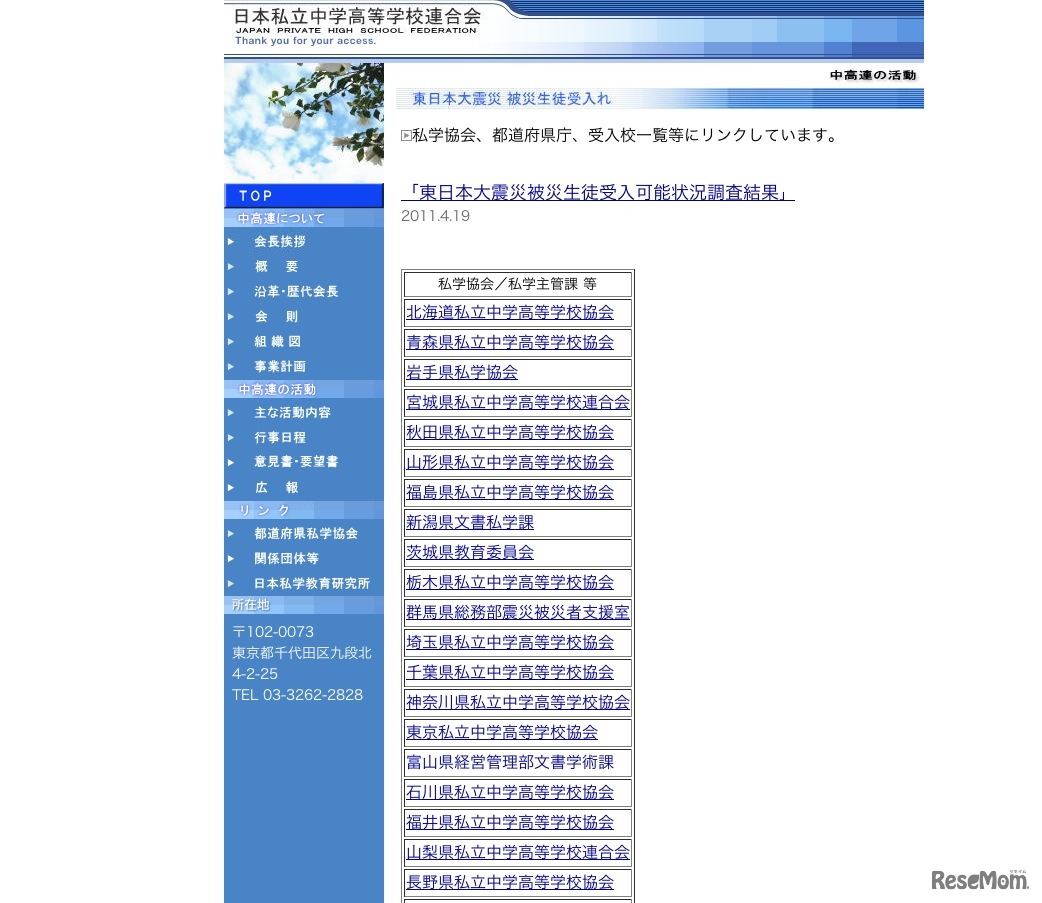Open 日本私学教育研究所 sidebar link
1042x903 pixels.
pos(312,583)
